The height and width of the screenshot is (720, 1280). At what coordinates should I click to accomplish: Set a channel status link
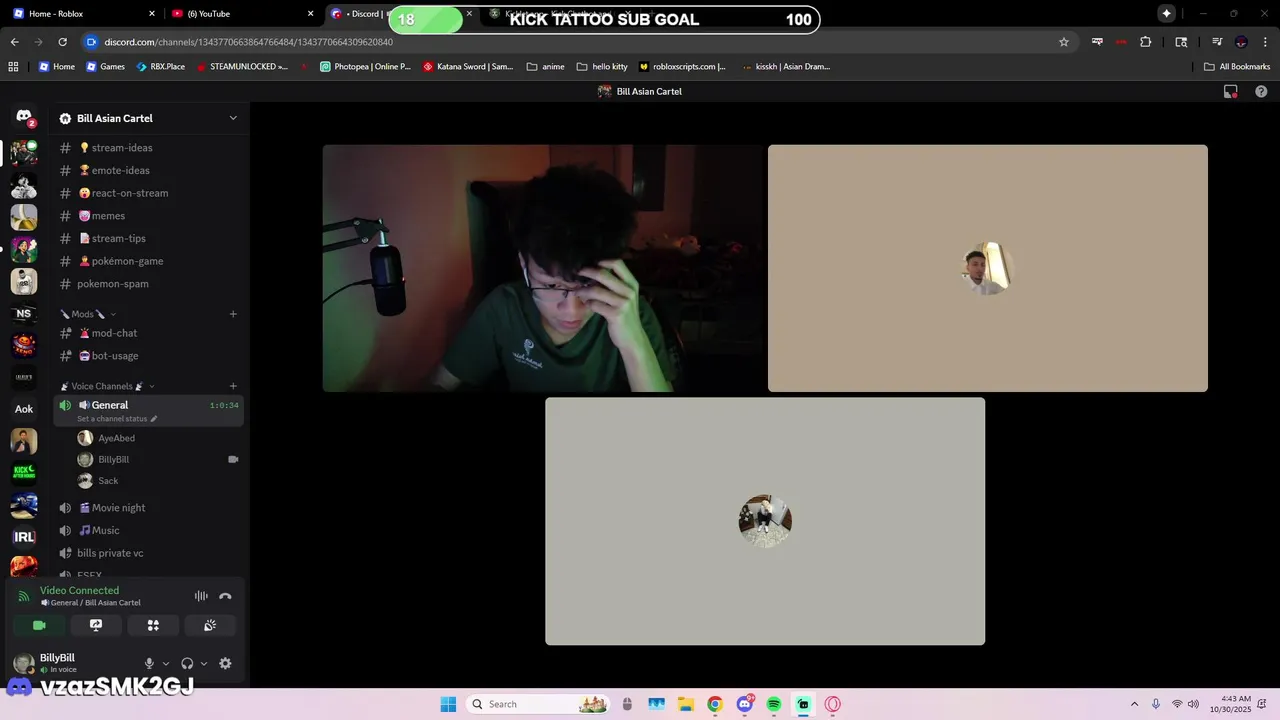[117, 419]
